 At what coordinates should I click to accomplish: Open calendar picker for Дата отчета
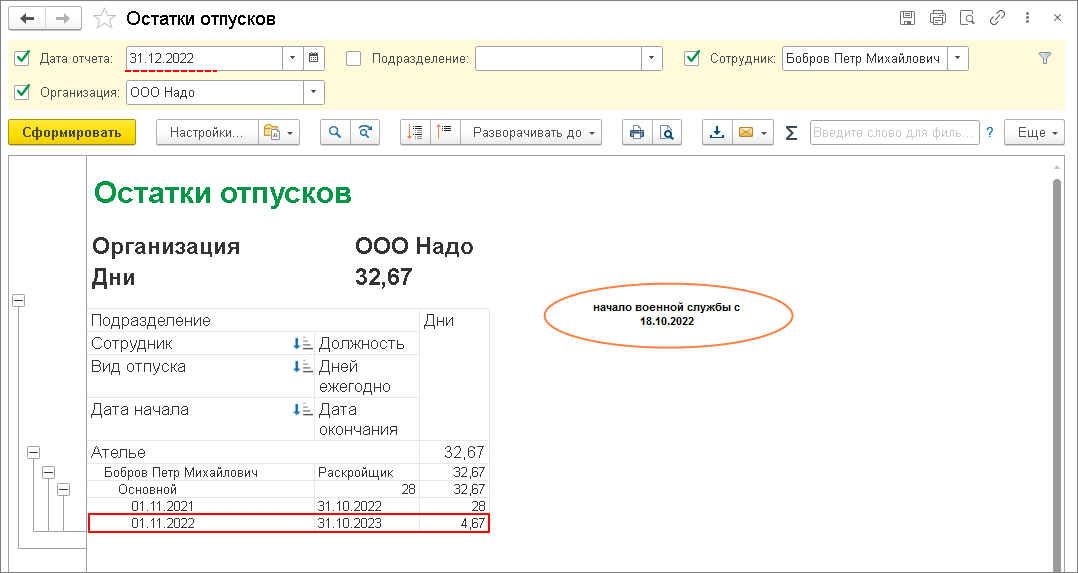(314, 59)
